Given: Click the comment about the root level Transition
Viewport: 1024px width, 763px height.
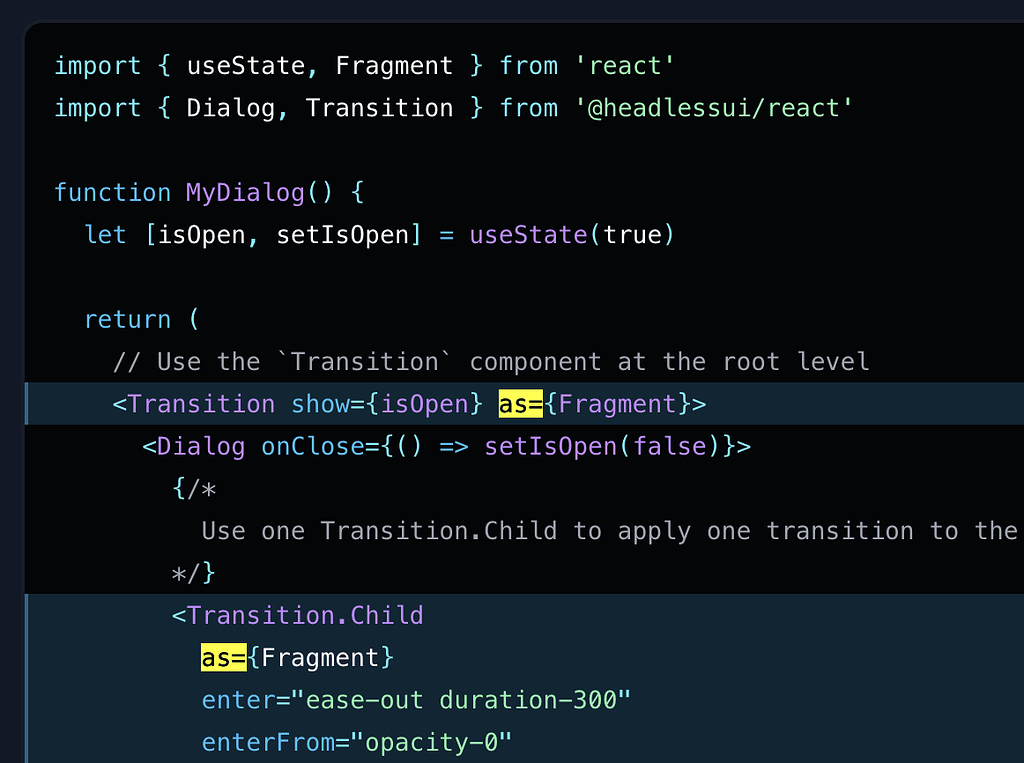Looking at the screenshot, I should pyautogui.click(x=491, y=361).
